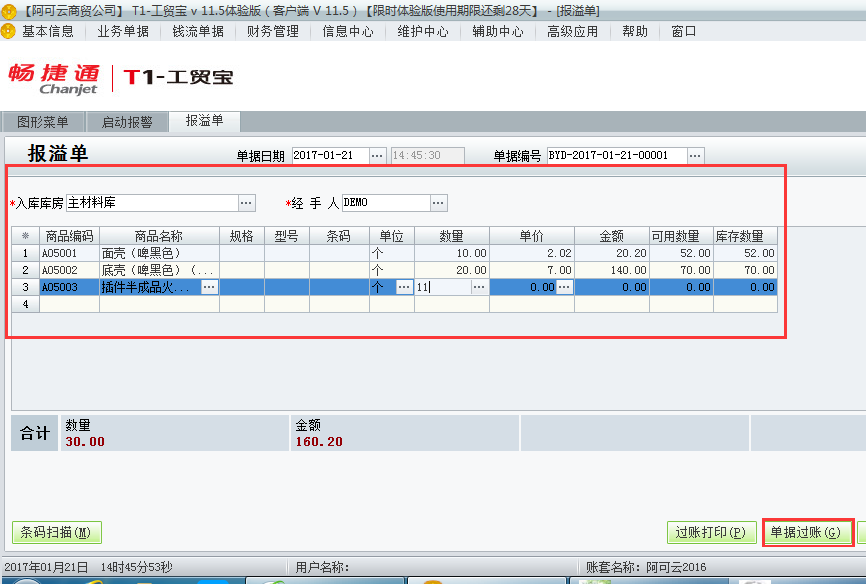Open the 维护中心 menu

pyautogui.click(x=423, y=31)
